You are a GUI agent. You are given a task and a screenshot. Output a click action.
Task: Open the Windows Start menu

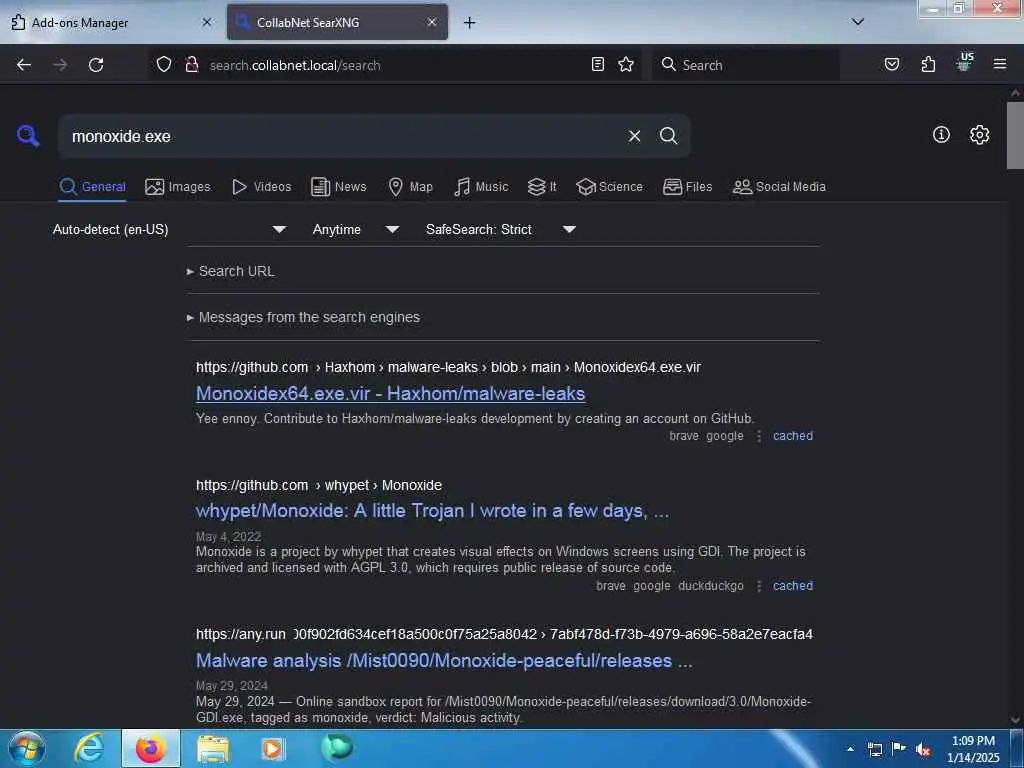point(27,748)
